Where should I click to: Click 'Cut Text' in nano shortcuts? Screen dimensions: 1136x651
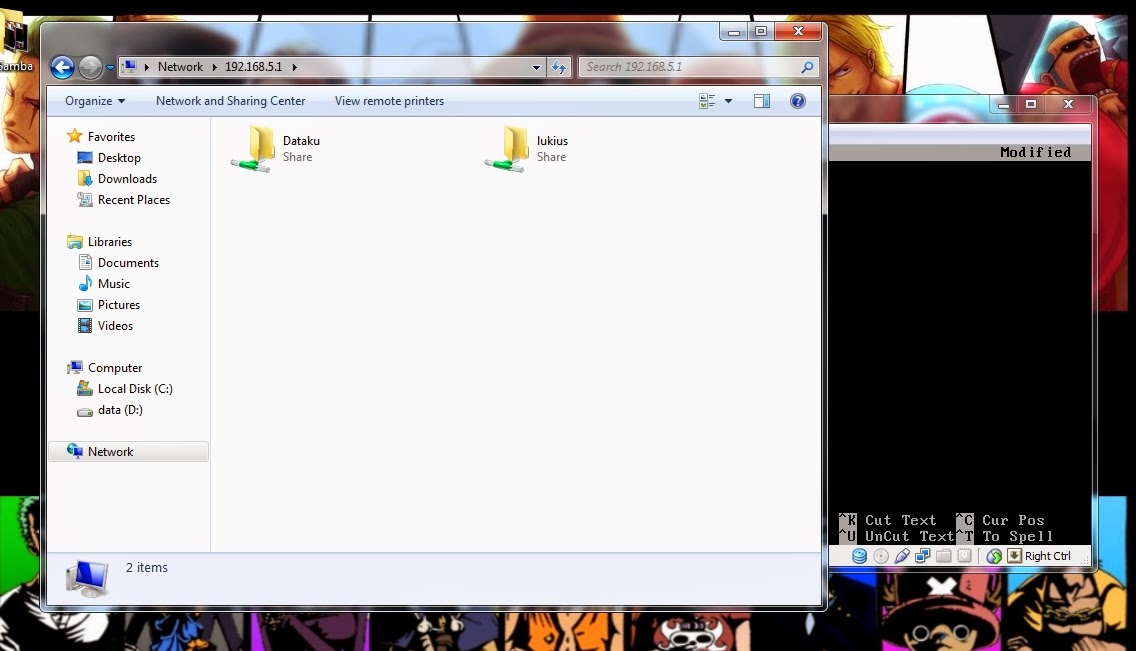point(901,520)
